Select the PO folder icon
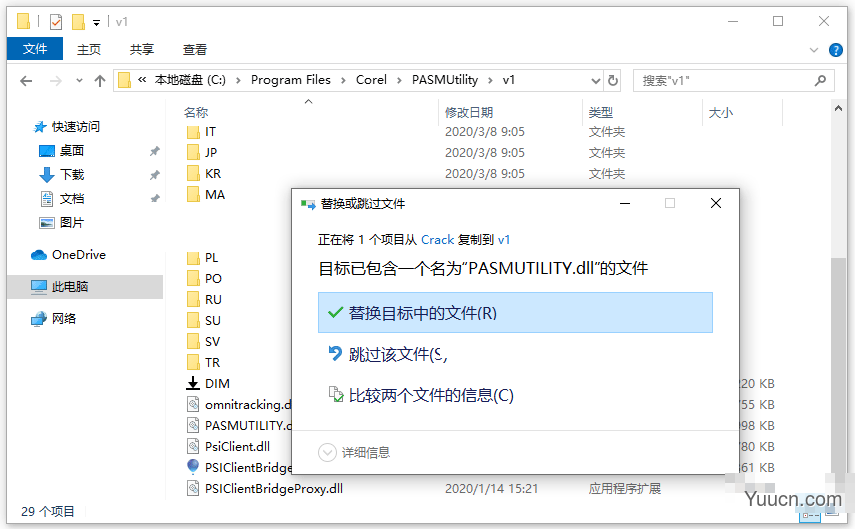This screenshot has height=529, width=855. (193, 279)
